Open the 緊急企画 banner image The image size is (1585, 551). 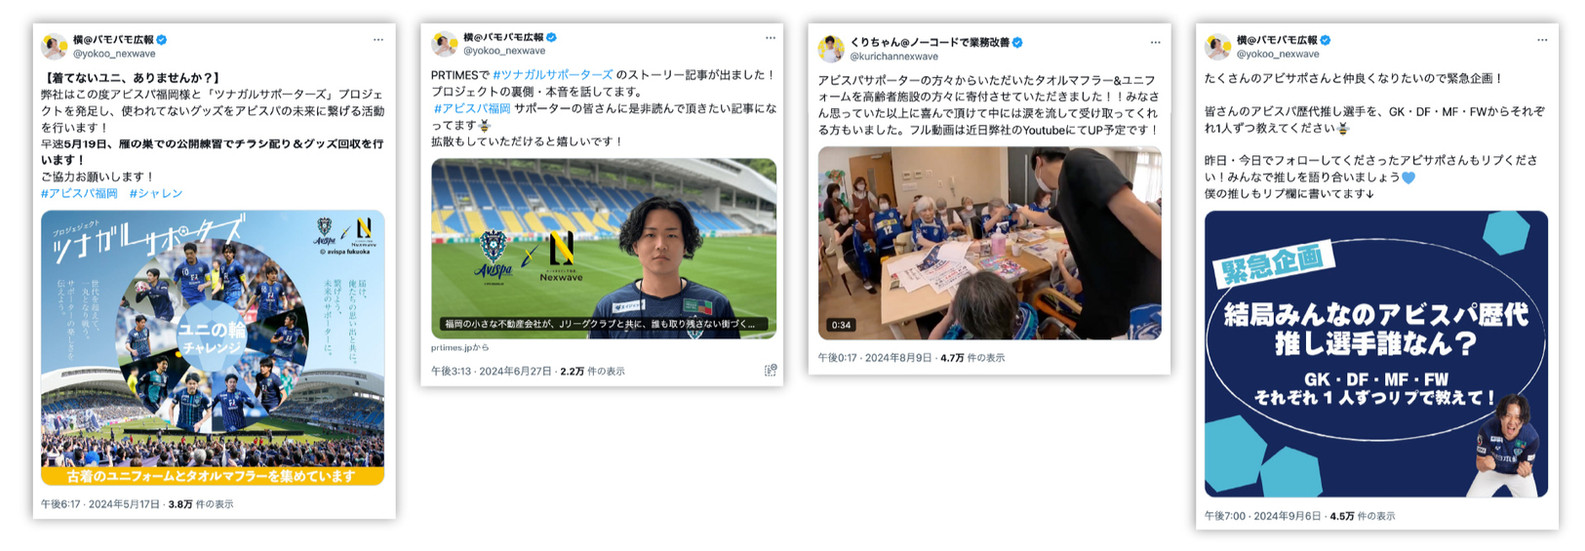[x=1376, y=354]
